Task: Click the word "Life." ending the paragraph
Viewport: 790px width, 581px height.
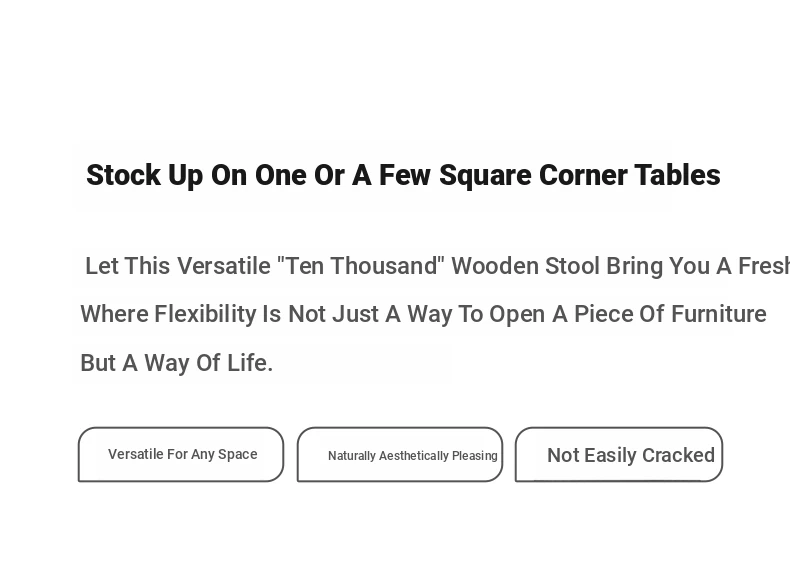Action: pos(250,363)
